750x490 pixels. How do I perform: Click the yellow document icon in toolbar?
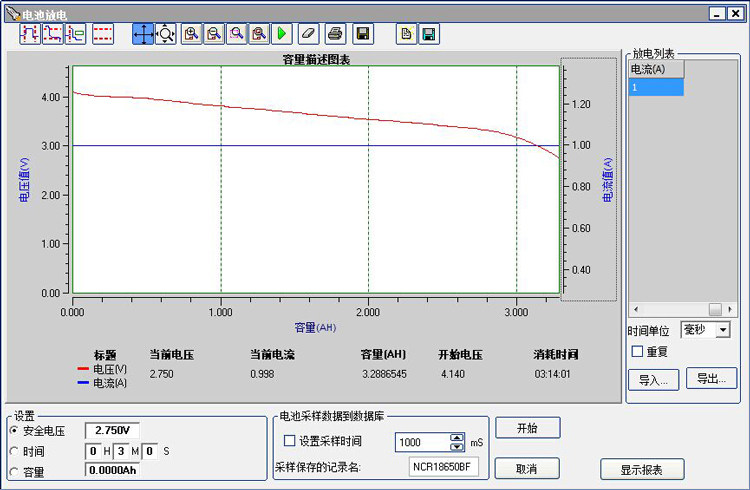click(406, 33)
